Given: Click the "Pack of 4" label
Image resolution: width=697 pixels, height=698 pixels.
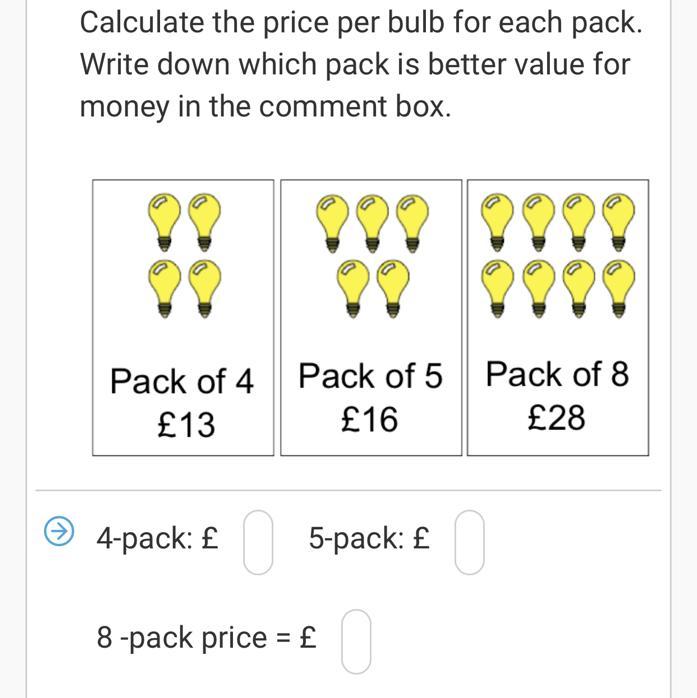Looking at the screenshot, I should click(x=182, y=381).
